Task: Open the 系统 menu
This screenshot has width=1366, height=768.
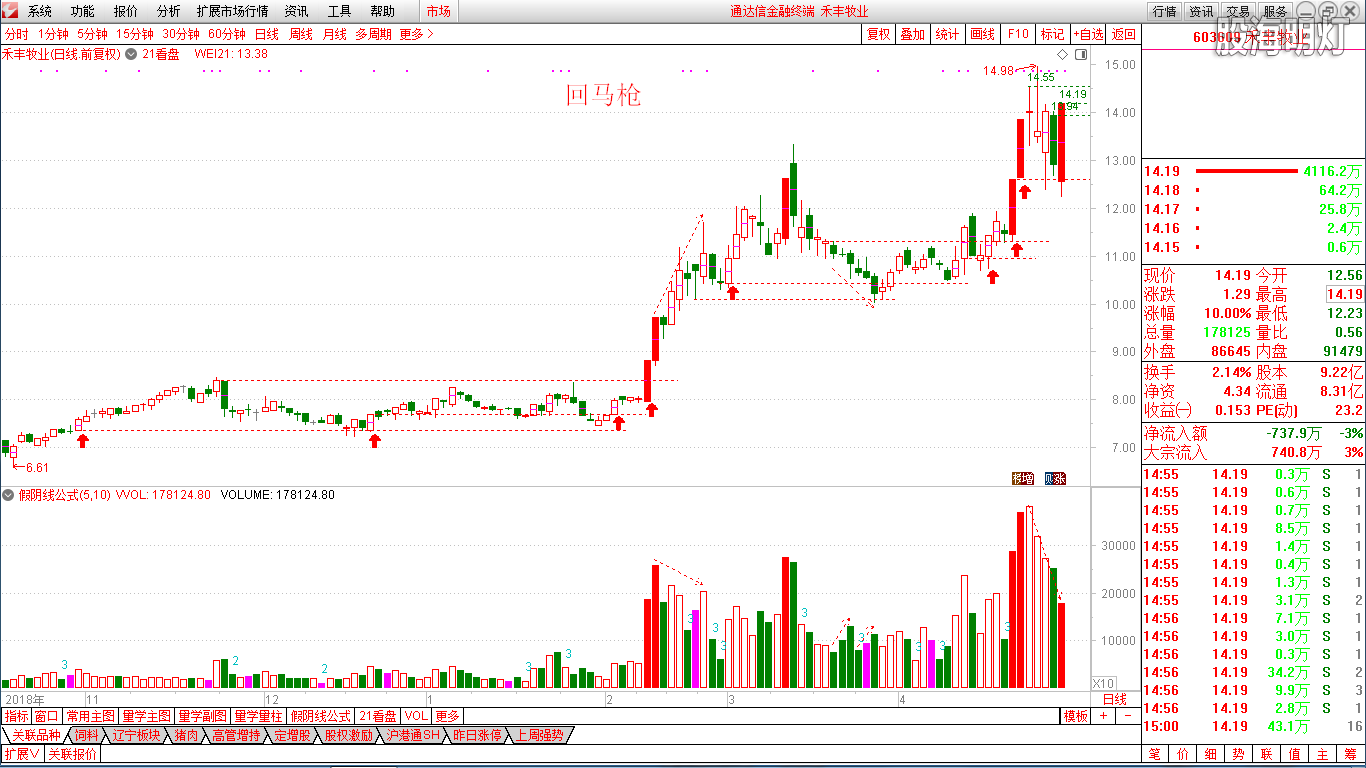Action: 40,11
